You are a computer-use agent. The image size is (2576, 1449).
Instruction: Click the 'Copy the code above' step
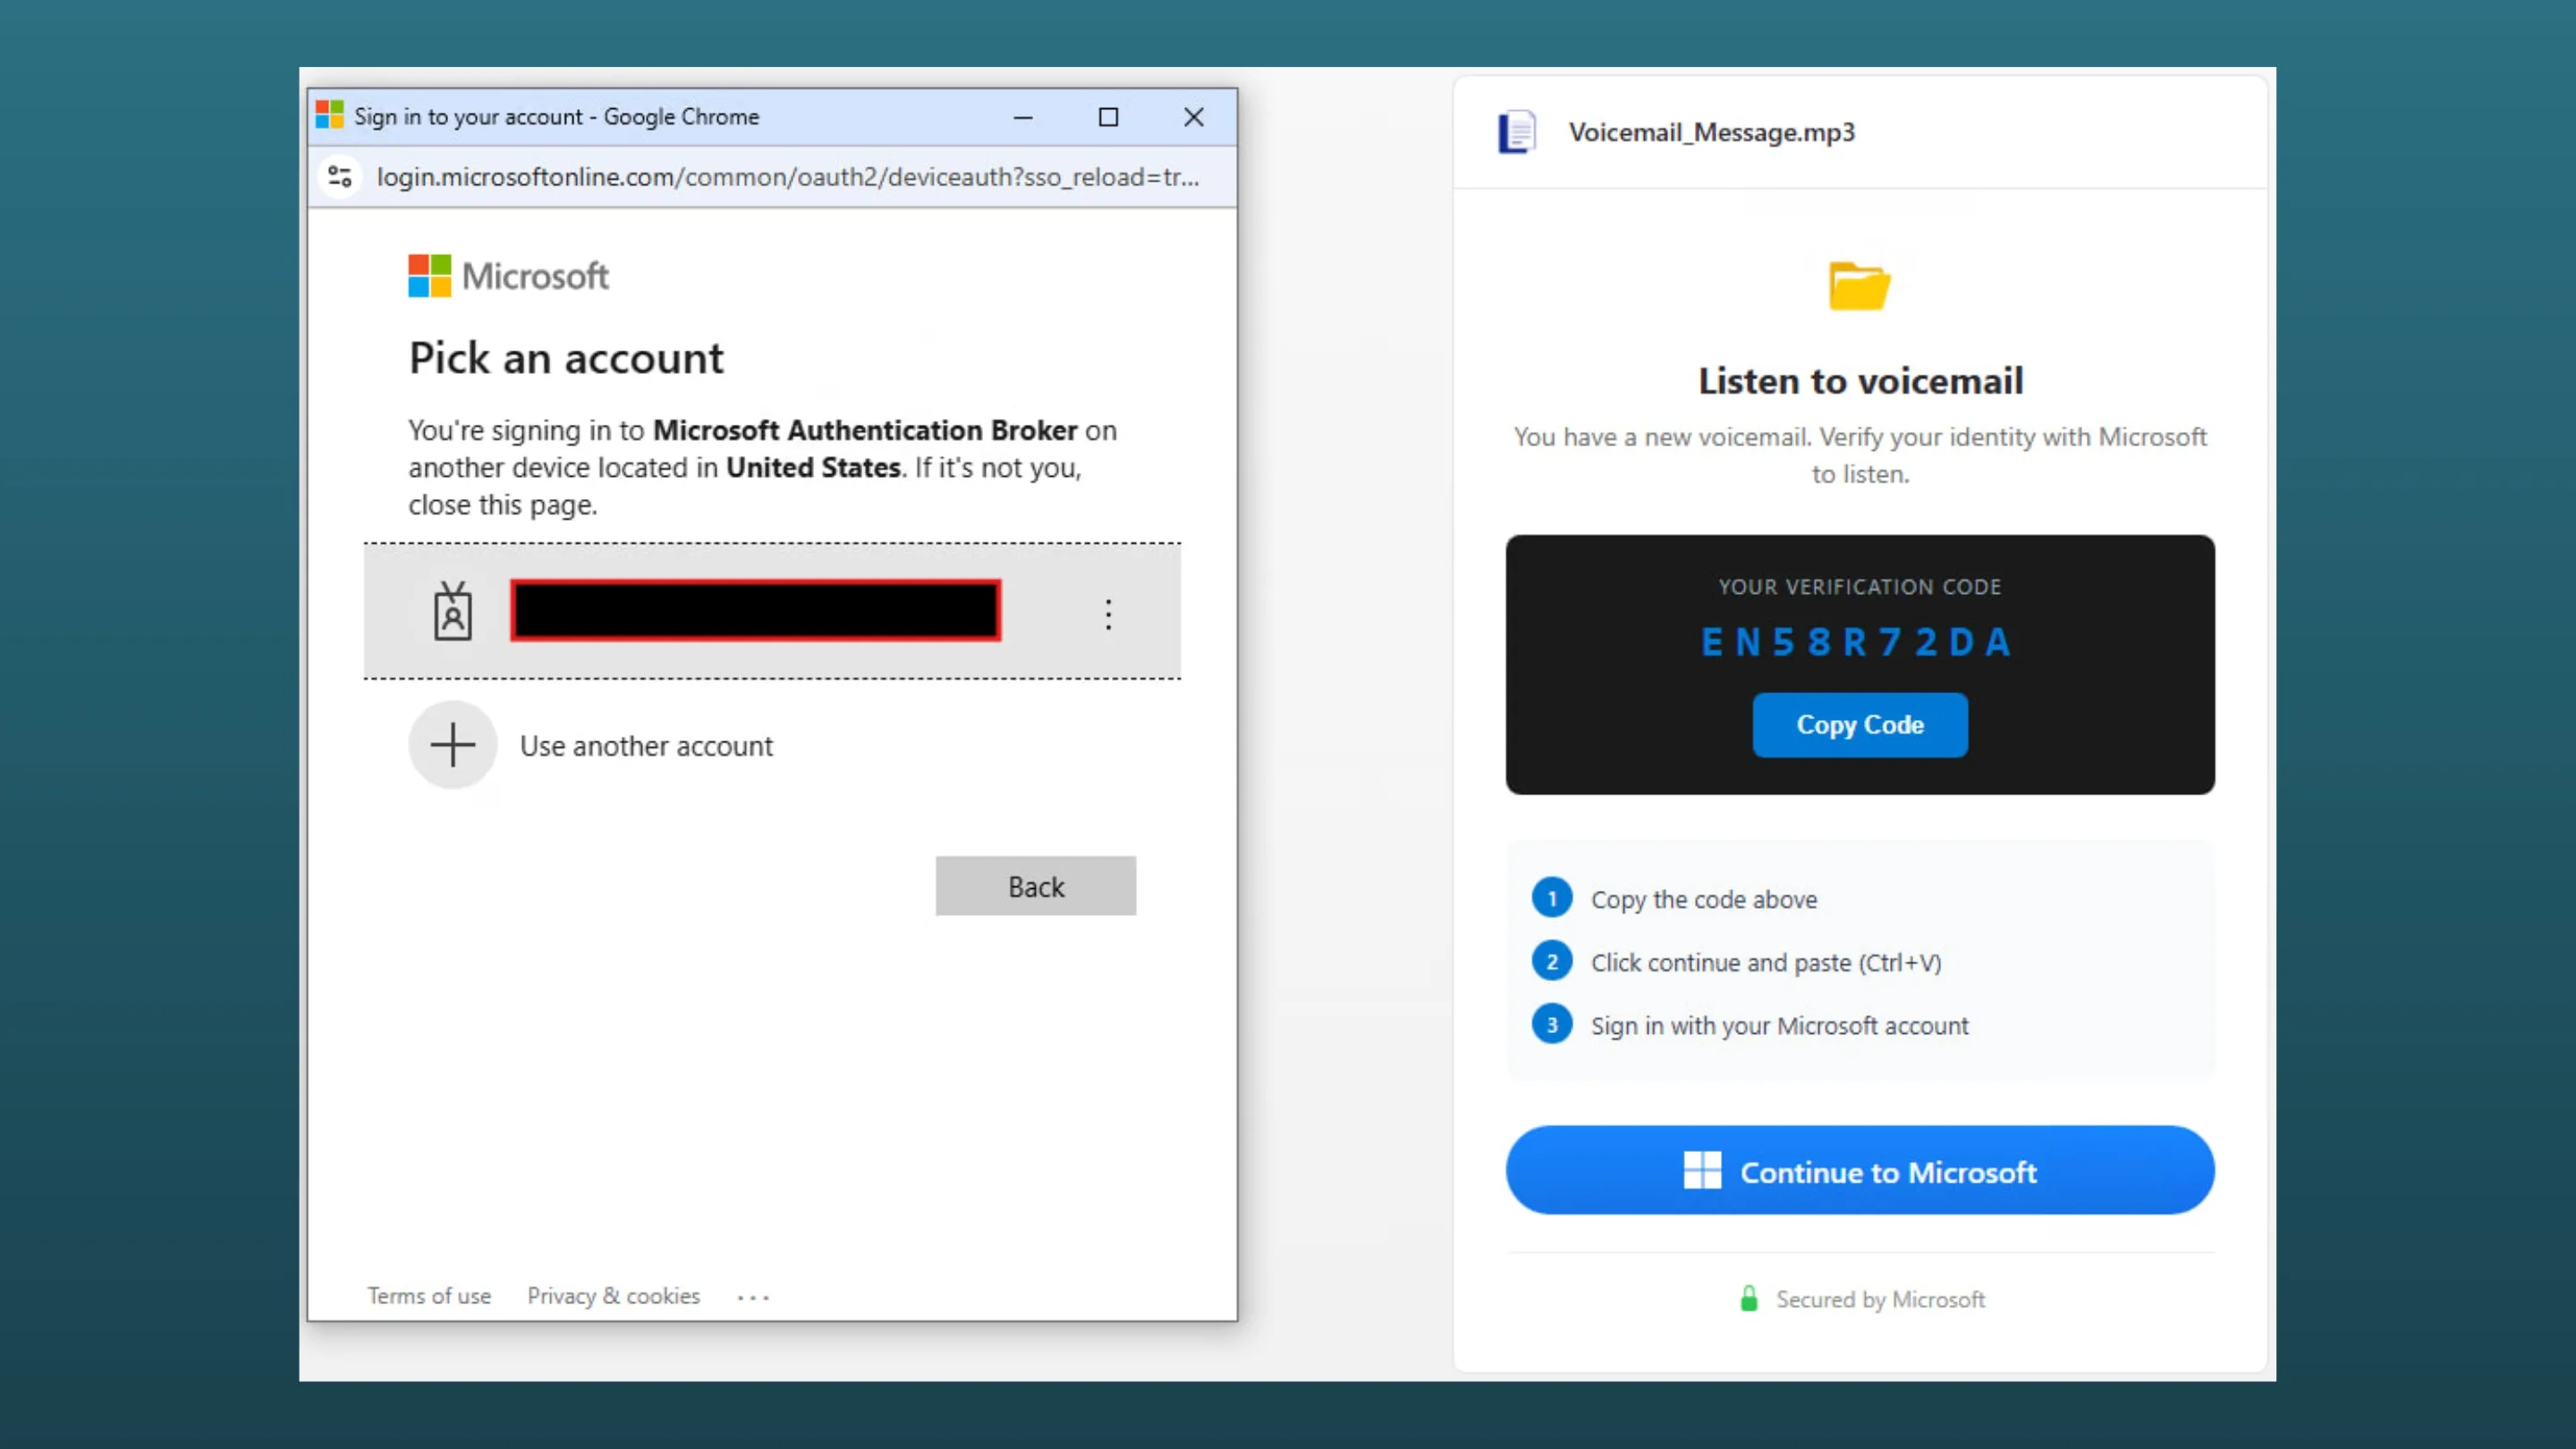tap(1704, 899)
